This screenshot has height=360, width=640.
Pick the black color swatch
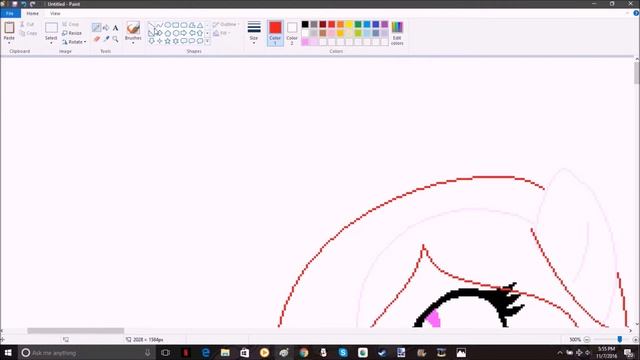305,24
